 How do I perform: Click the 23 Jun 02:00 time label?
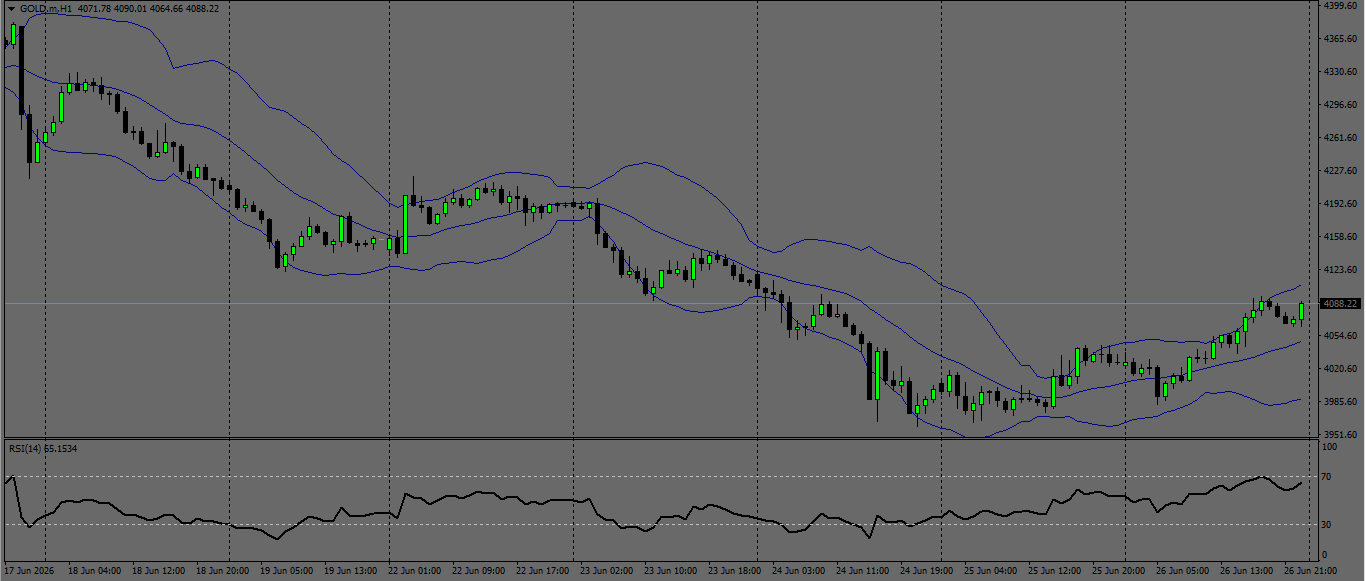[x=607, y=570]
